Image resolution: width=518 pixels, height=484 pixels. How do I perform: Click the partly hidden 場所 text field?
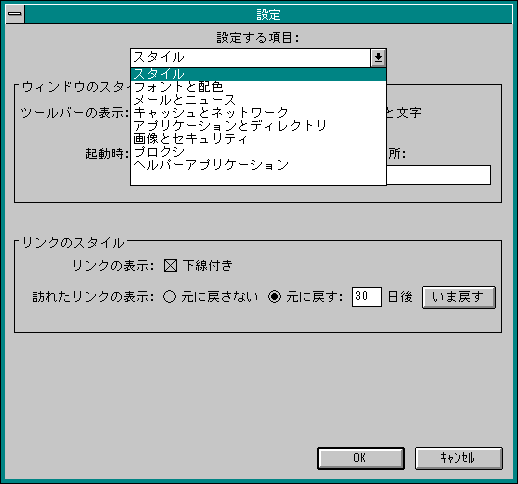[x=438, y=175]
